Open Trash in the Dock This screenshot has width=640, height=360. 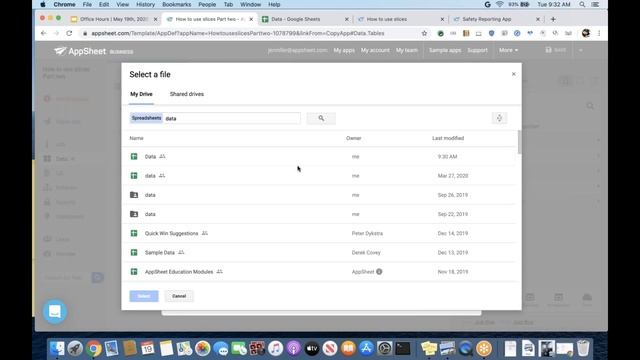[x=583, y=349]
